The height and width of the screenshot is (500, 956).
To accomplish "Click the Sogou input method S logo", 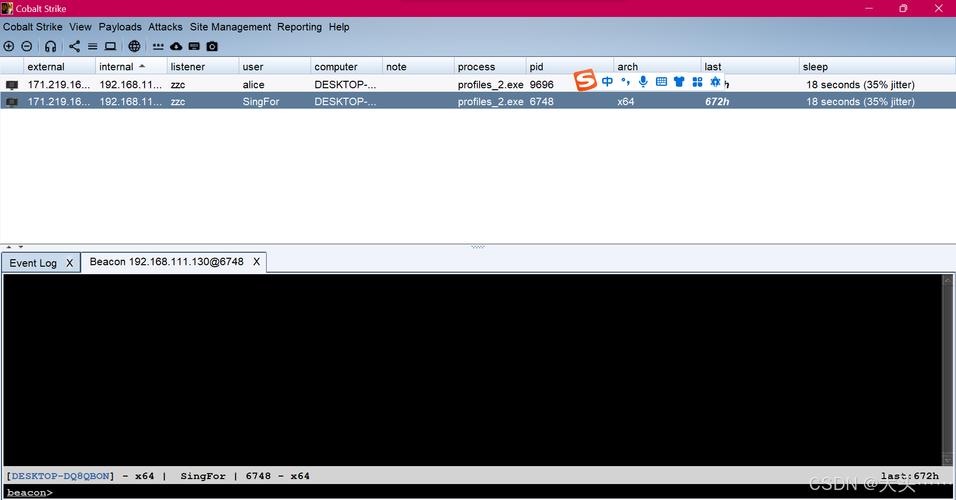I will pyautogui.click(x=585, y=80).
